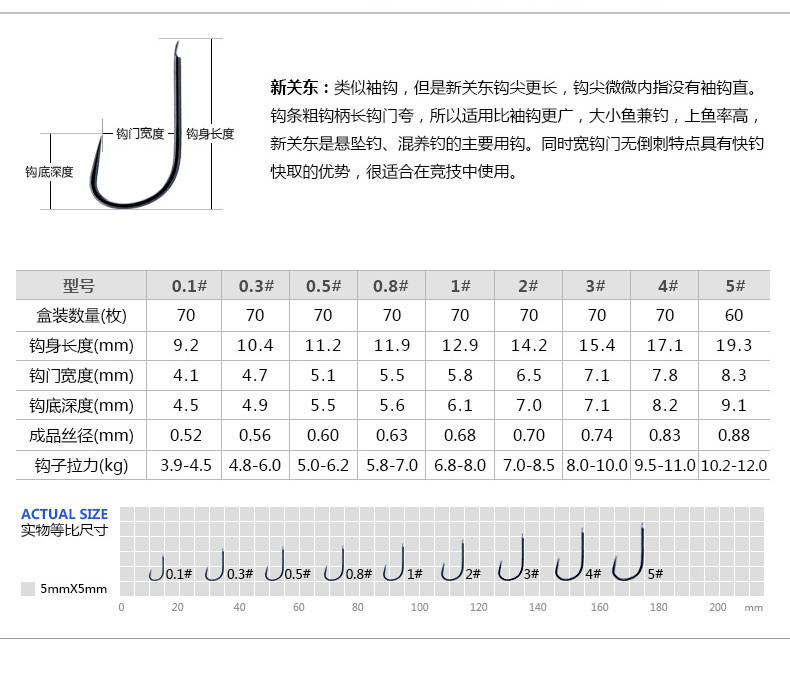Click the 钩身长度 label on the diagram

pos(210,133)
